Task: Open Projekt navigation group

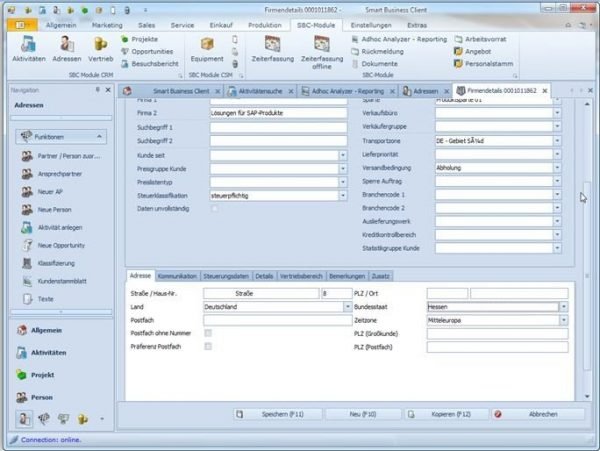Action: coord(36,375)
